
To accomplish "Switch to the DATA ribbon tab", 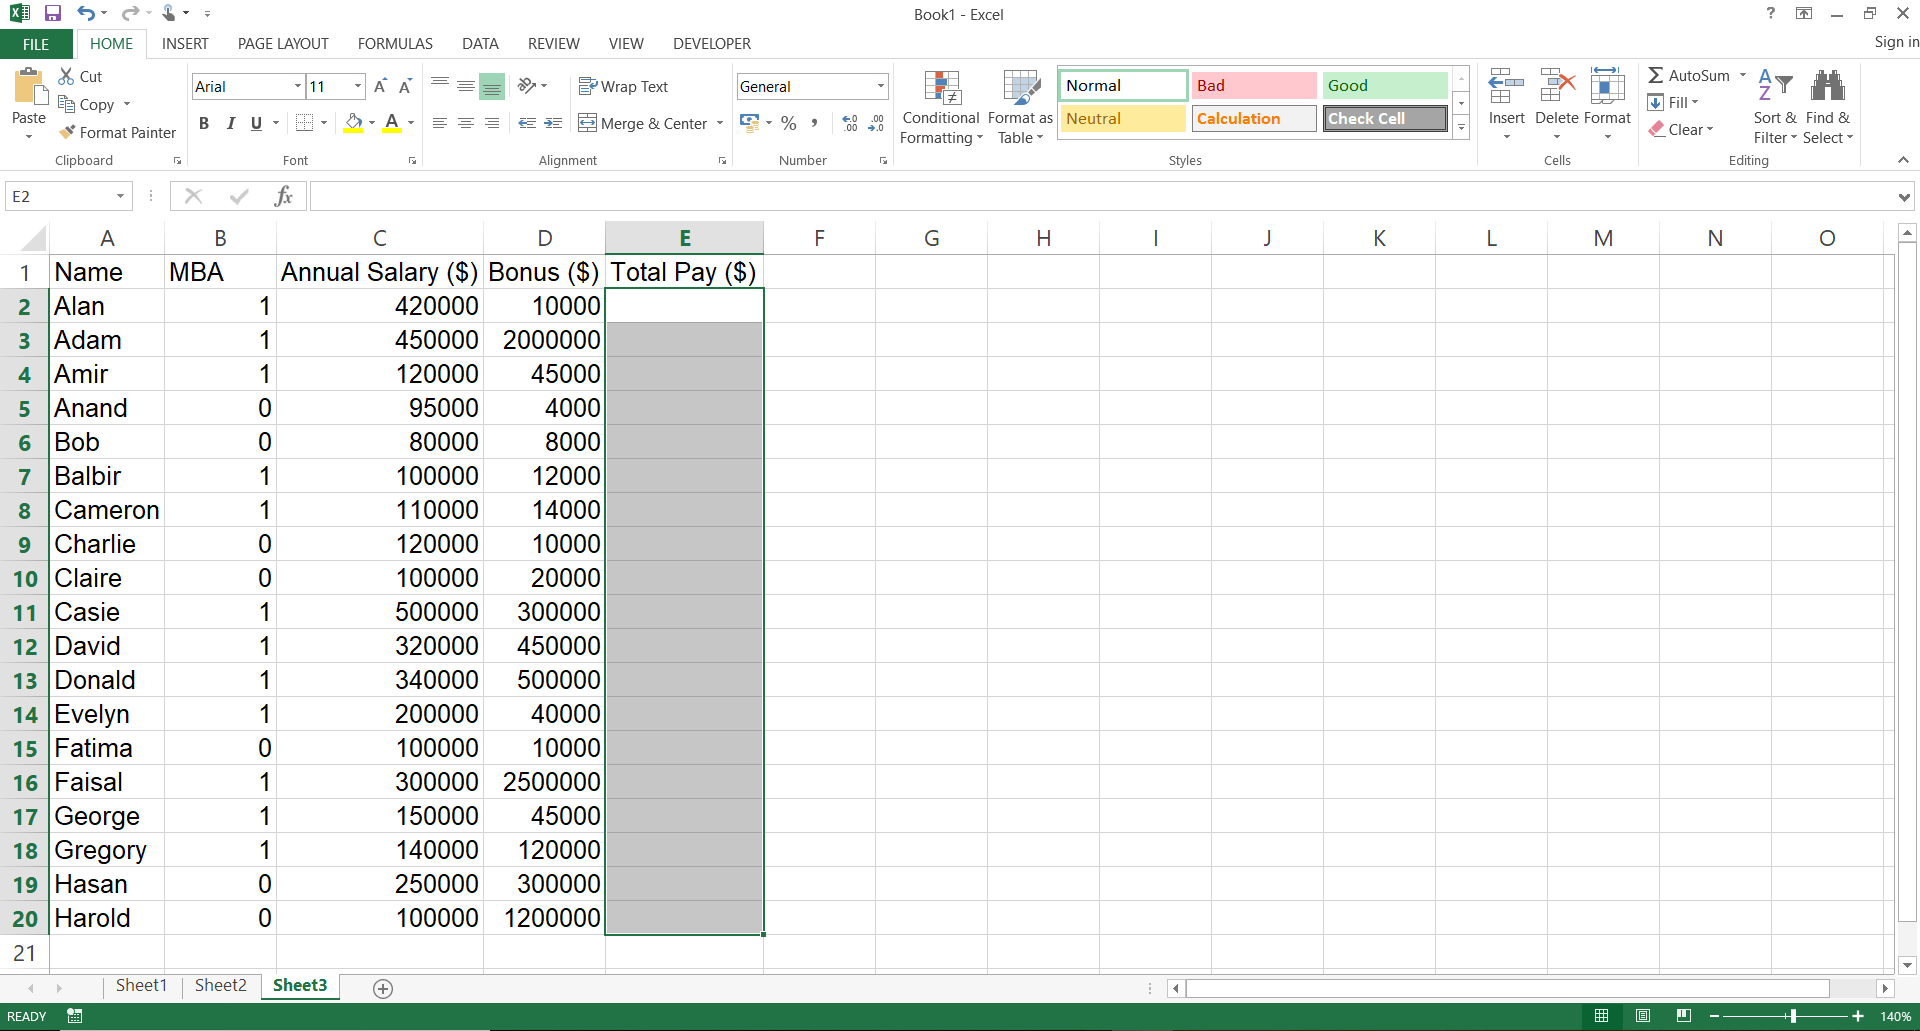I will click(x=480, y=44).
